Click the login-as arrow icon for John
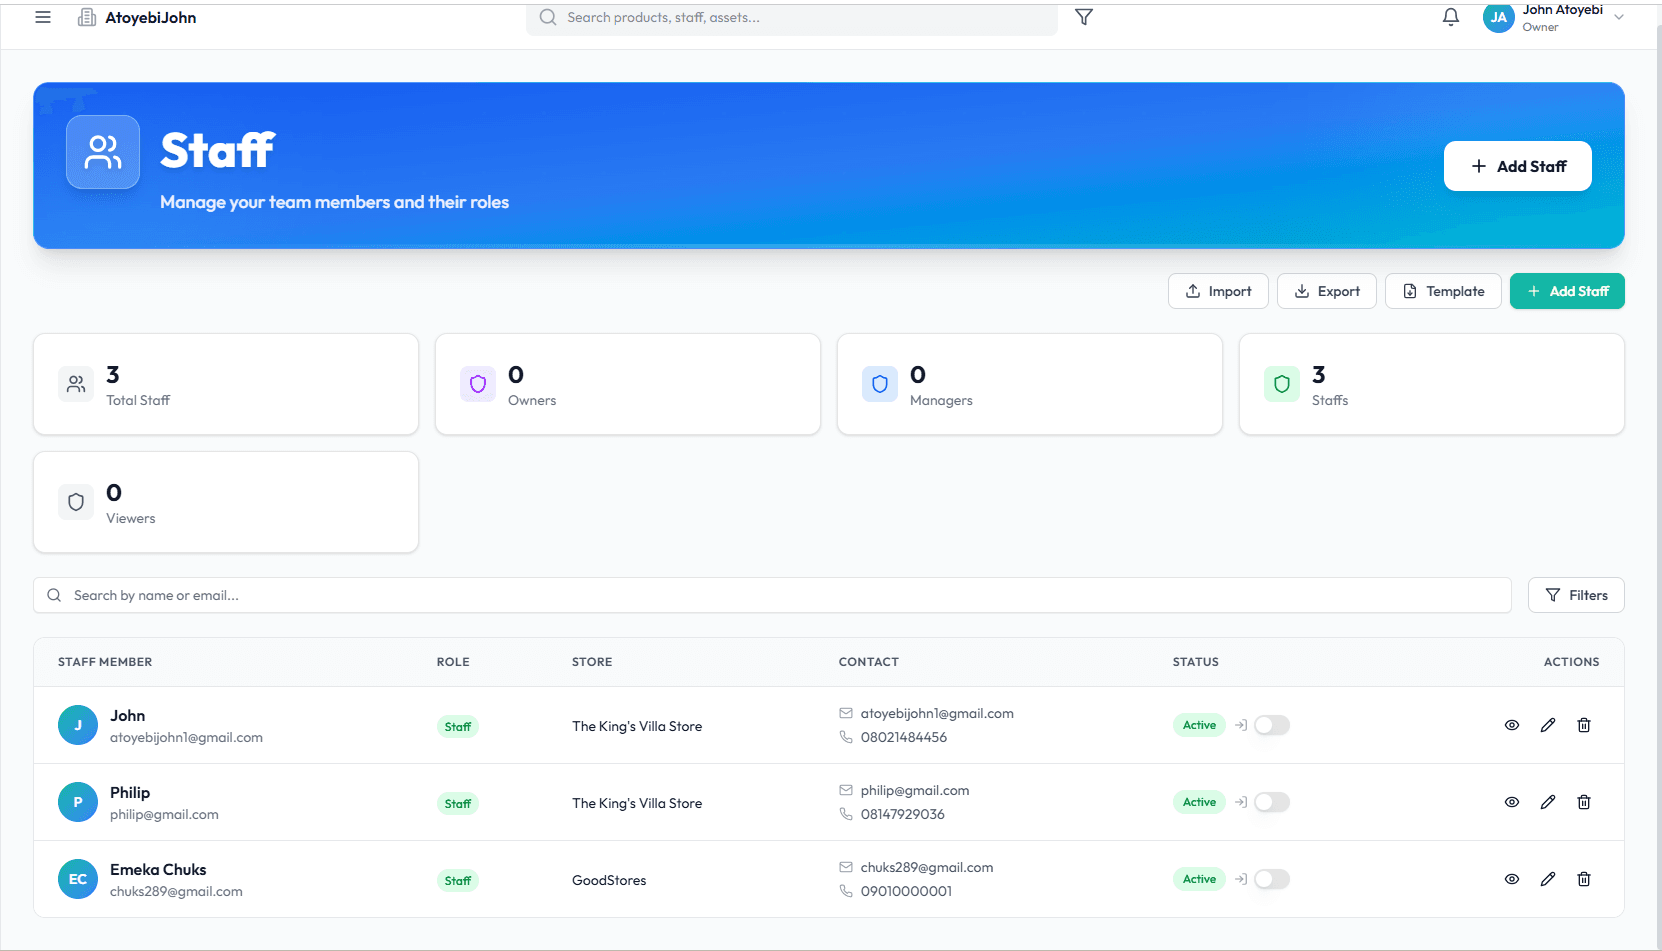Viewport: 1662px width, 951px height. 1240,725
